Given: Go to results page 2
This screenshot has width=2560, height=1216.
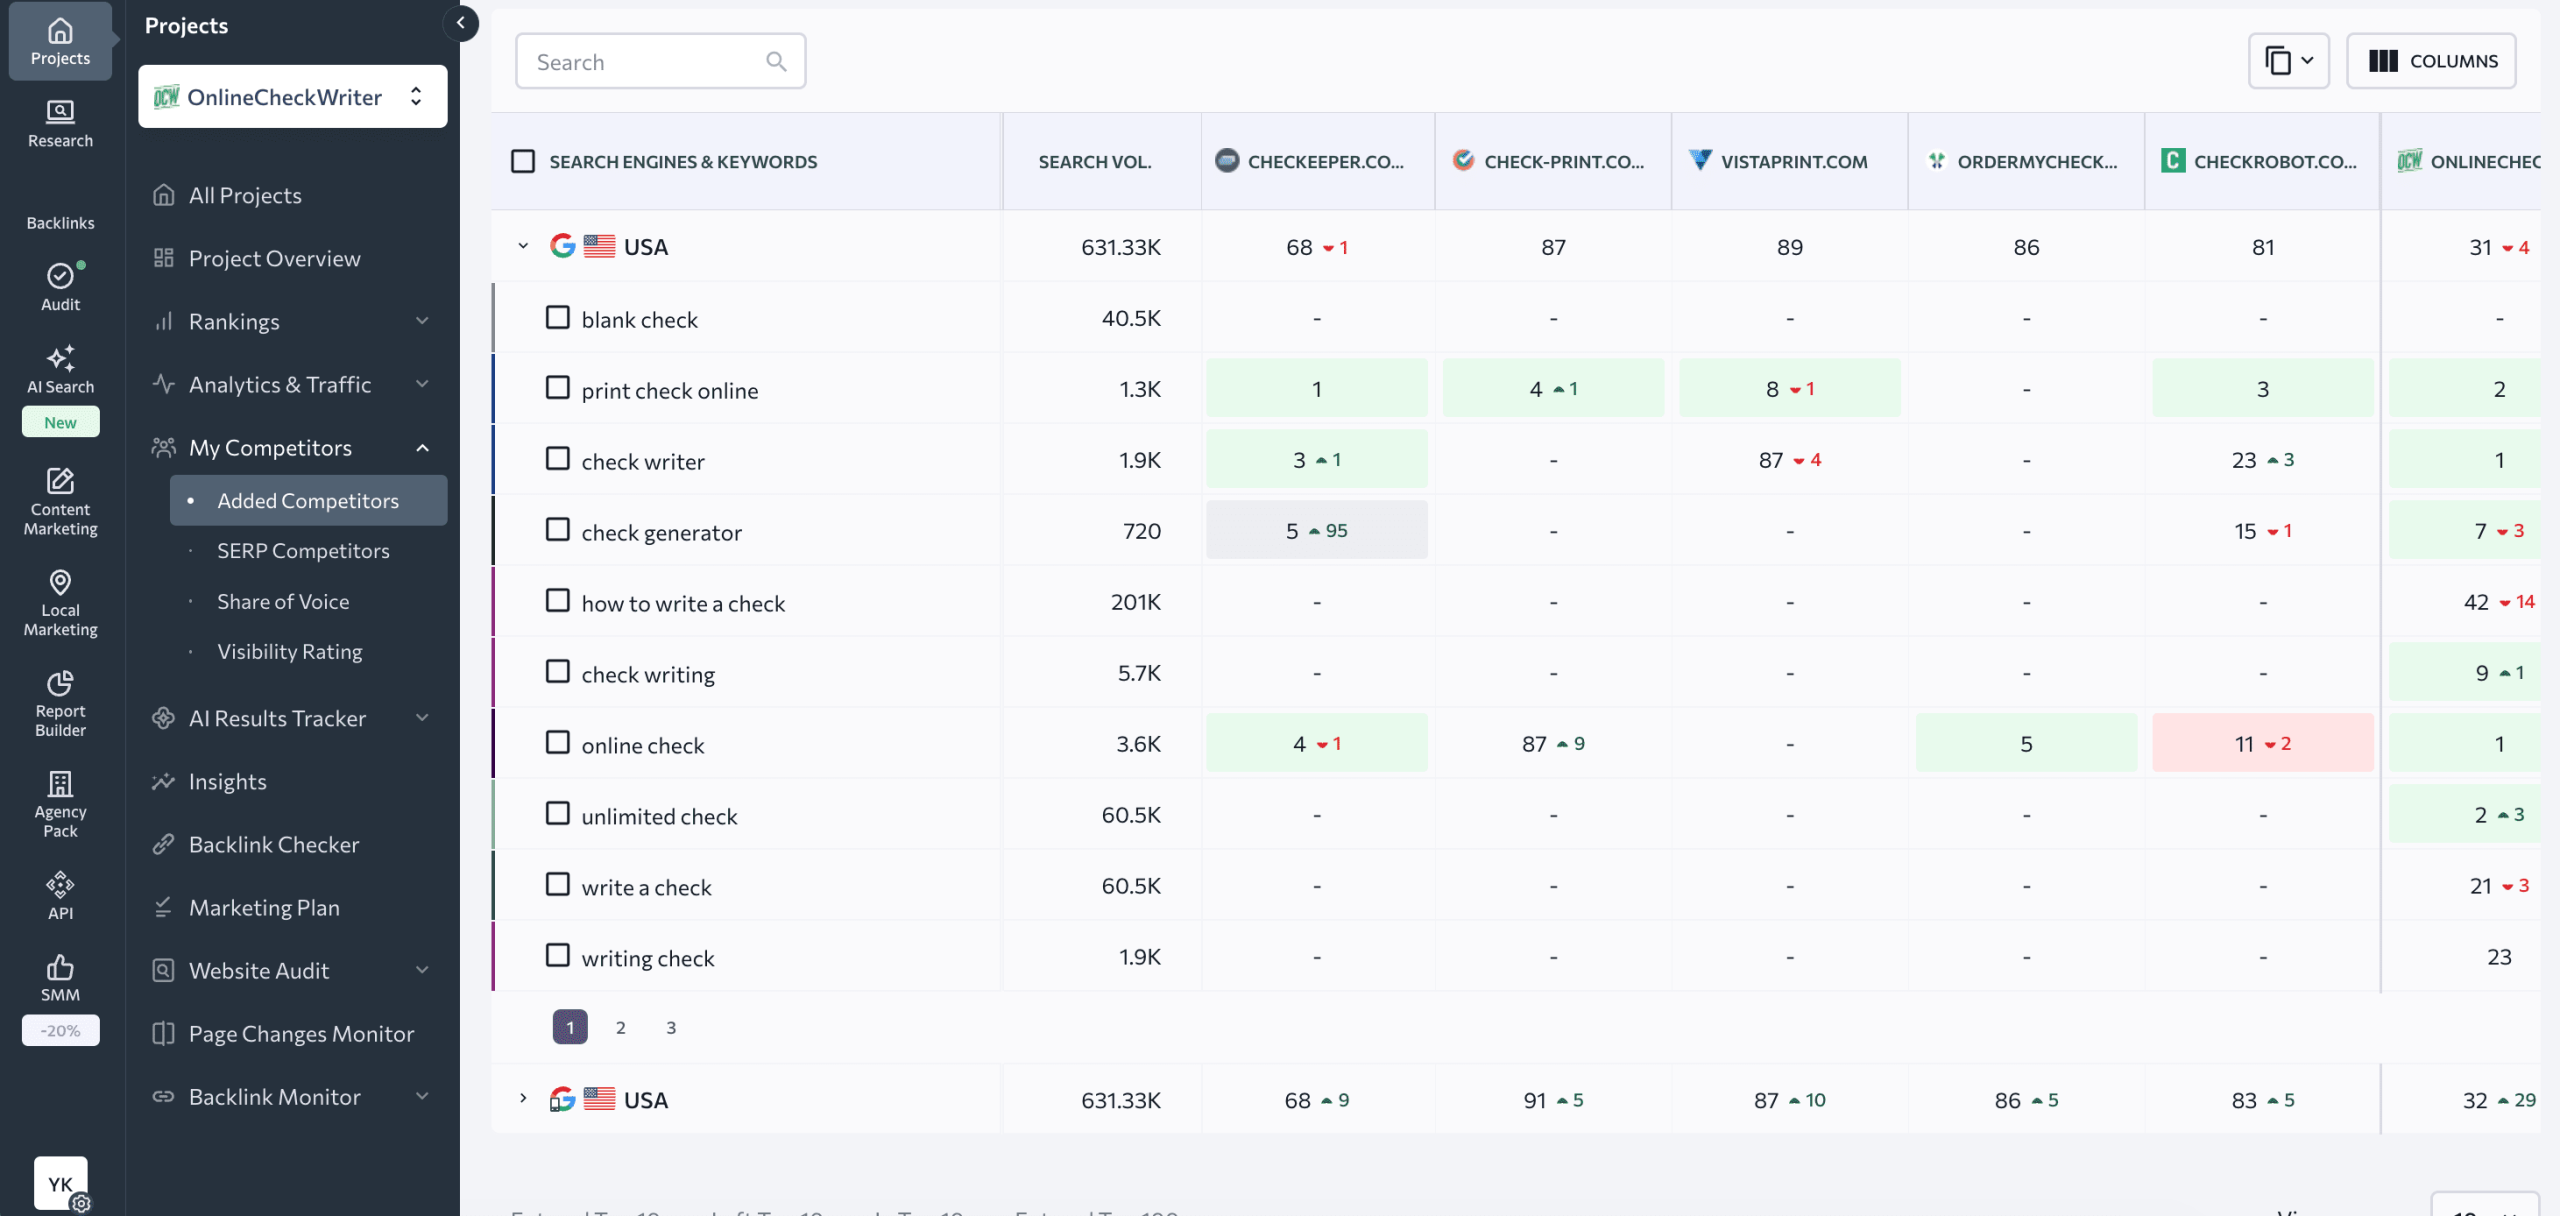Looking at the screenshot, I should 620,1027.
